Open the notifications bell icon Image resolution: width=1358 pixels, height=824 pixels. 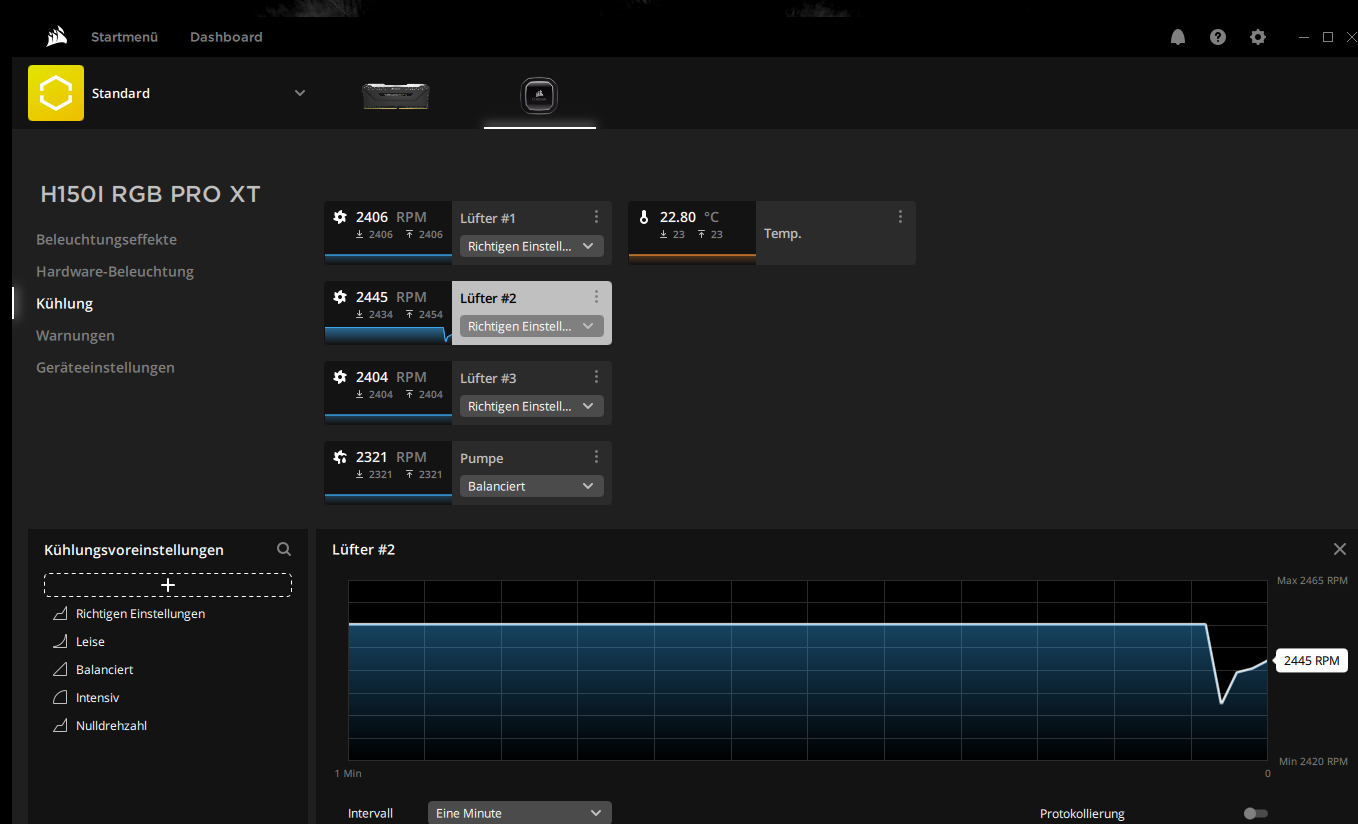[1178, 37]
